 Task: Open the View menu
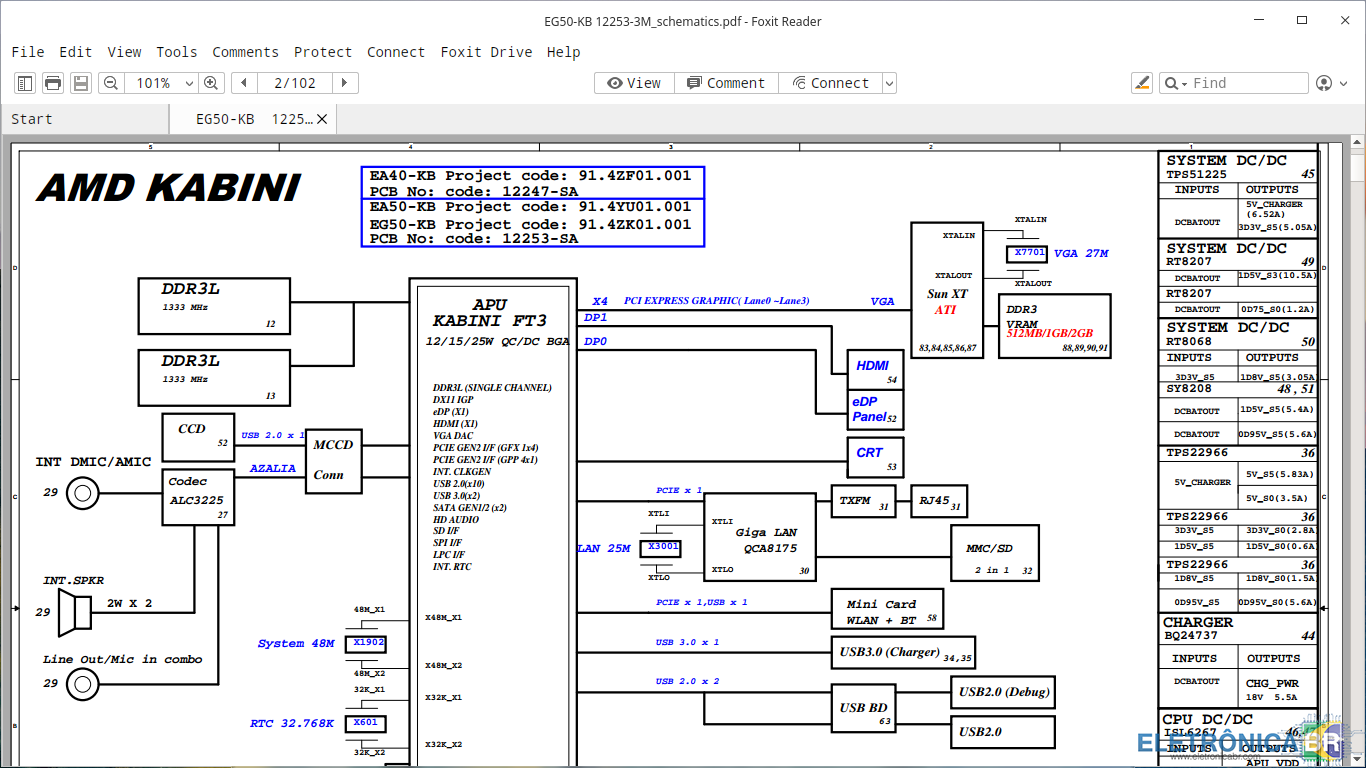coord(124,52)
